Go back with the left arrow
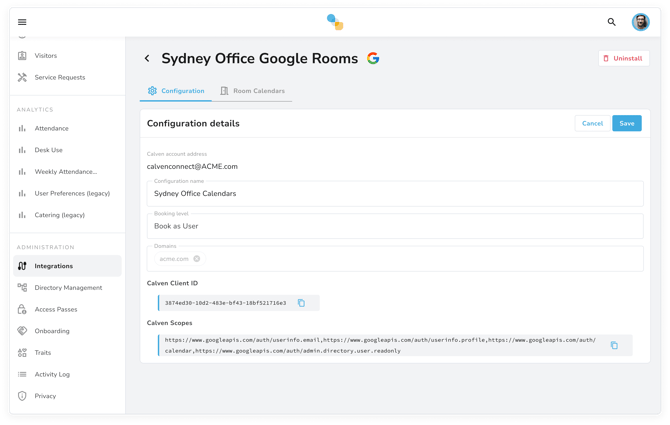 (147, 58)
